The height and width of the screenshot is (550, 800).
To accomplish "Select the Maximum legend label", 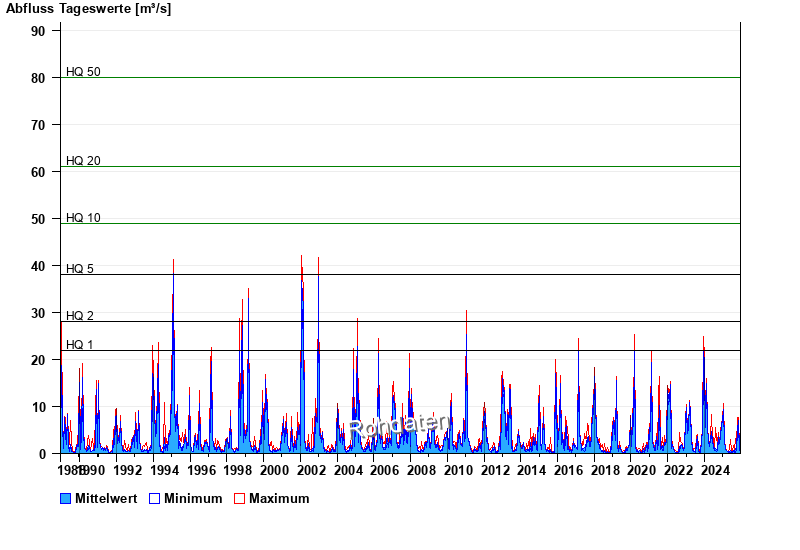I will click(279, 498).
